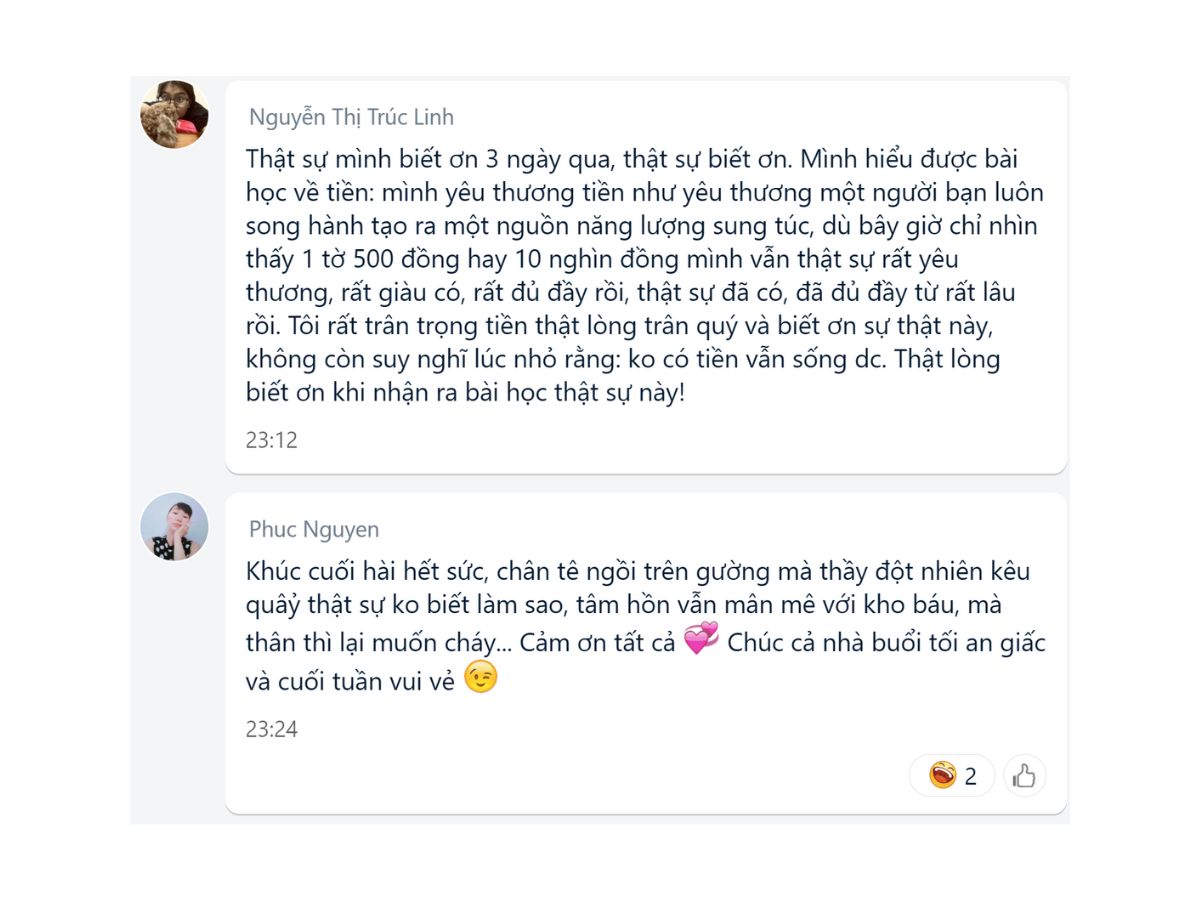
Task: Open Nguyễn Thị Trúc Linh's profile picture
Action: click(174, 114)
